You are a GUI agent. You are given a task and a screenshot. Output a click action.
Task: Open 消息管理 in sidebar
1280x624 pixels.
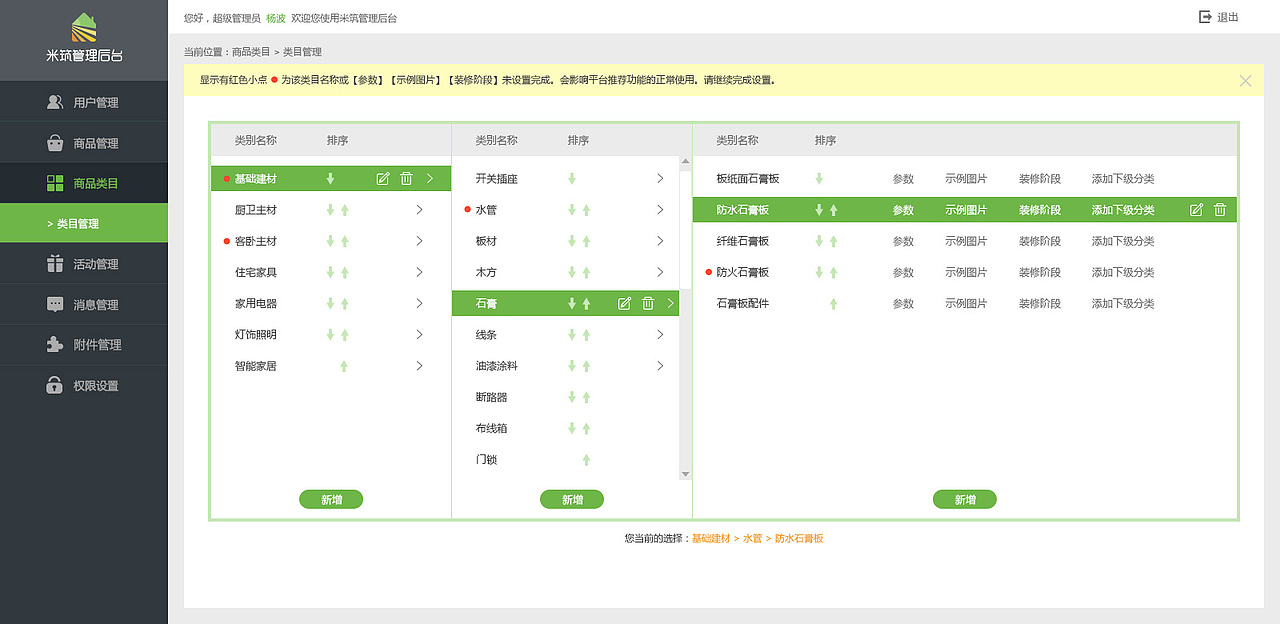pos(84,305)
